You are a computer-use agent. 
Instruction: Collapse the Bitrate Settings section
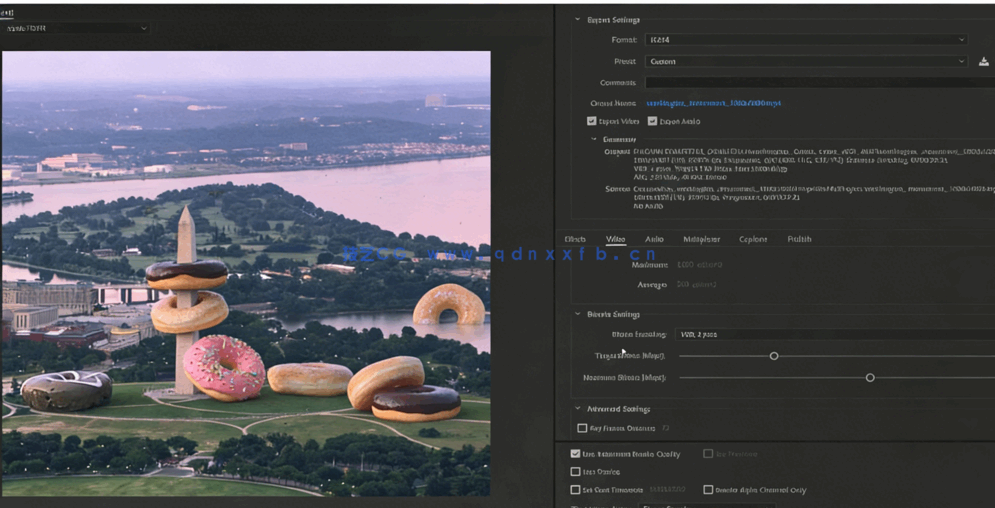pos(578,314)
